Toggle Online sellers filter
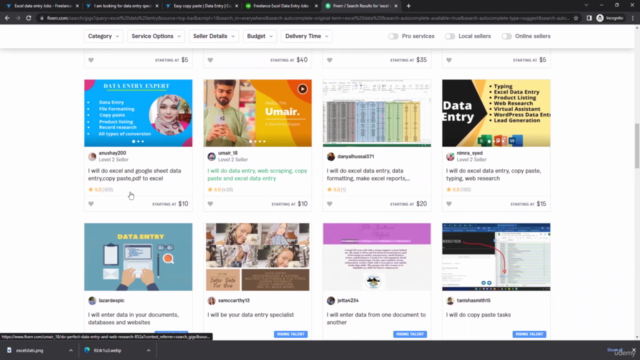The height and width of the screenshot is (360, 640). pos(507,36)
